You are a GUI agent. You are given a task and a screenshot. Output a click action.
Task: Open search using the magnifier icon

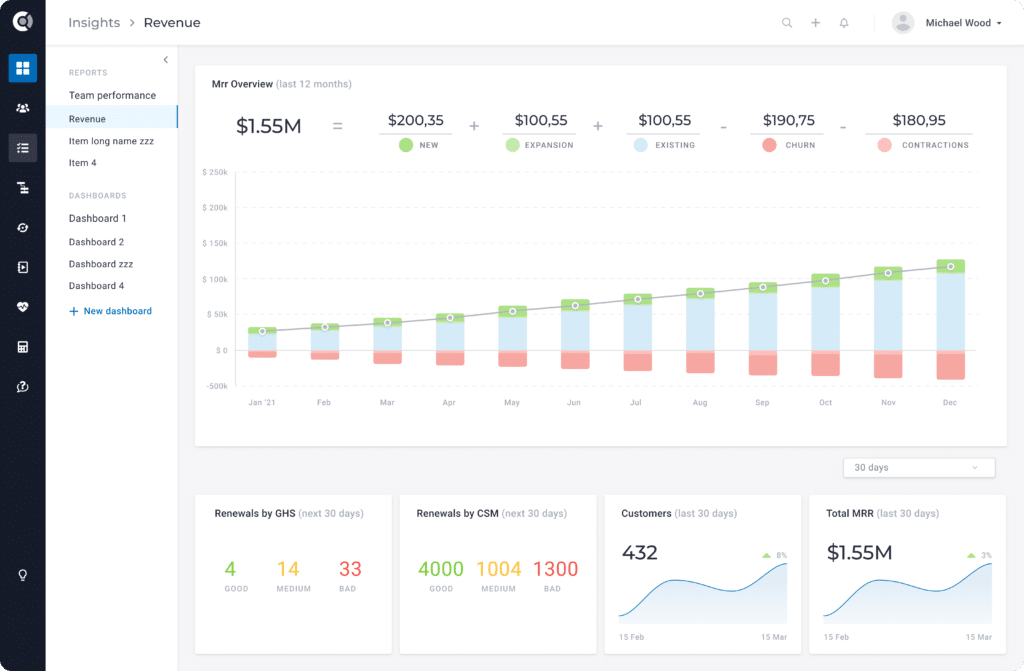[x=787, y=23]
